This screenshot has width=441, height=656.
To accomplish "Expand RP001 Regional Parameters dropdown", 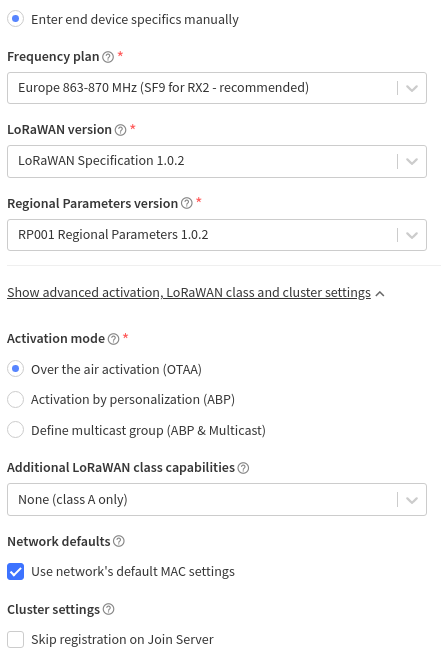I will click(x=217, y=235).
